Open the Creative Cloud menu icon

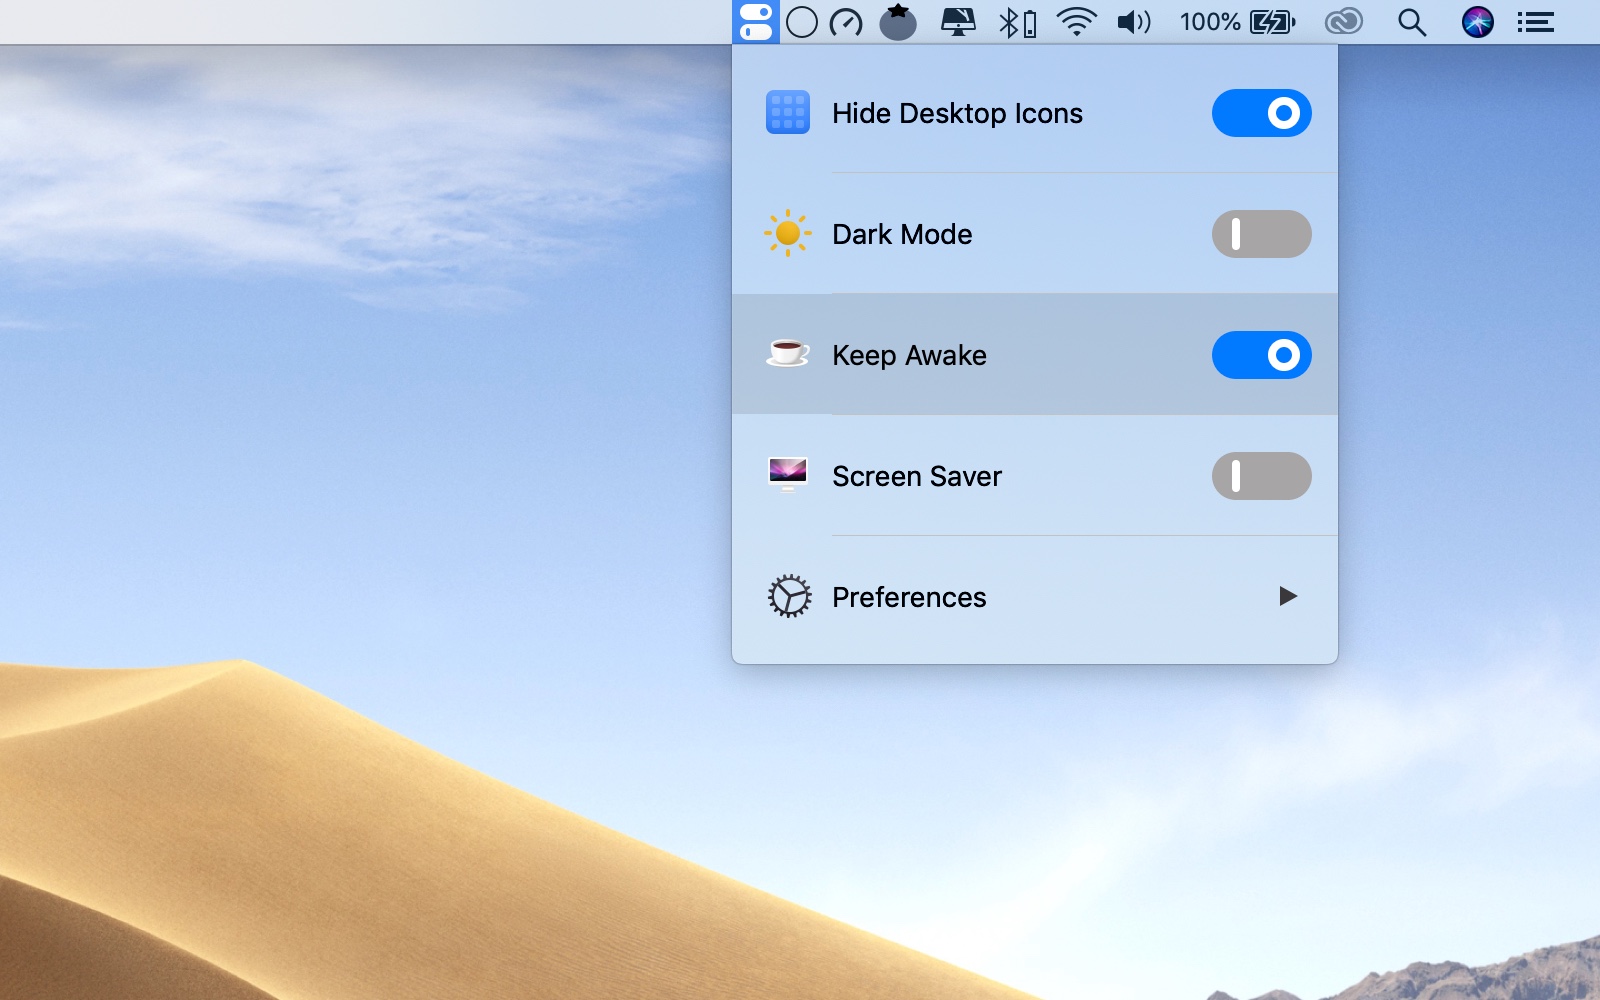(x=1343, y=22)
